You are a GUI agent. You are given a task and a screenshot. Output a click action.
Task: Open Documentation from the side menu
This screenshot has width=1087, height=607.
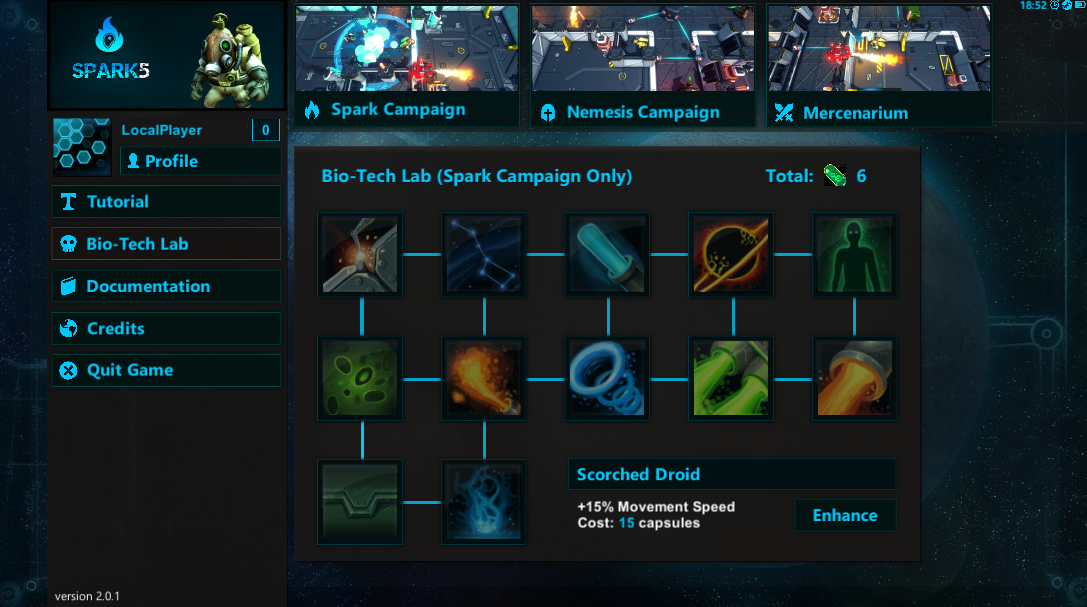(x=166, y=286)
